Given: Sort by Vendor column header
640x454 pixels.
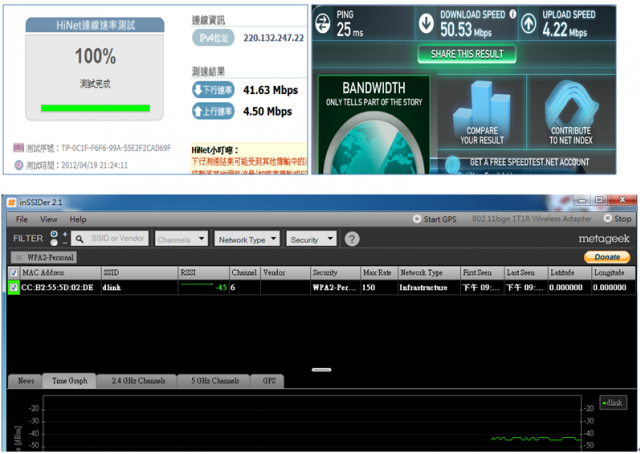Looking at the screenshot, I should pos(285,273).
